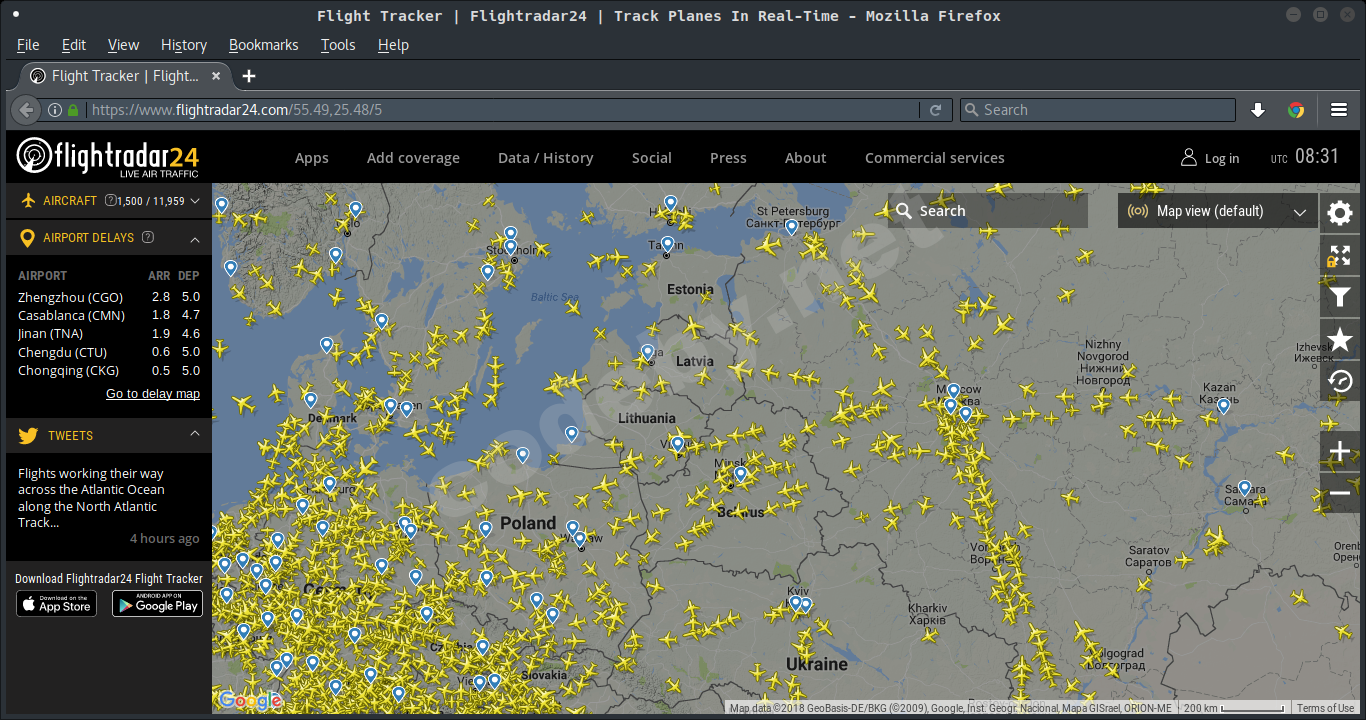The height and width of the screenshot is (720, 1366).
Task: Collapse the Airport Delays panel
Action: click(195, 239)
